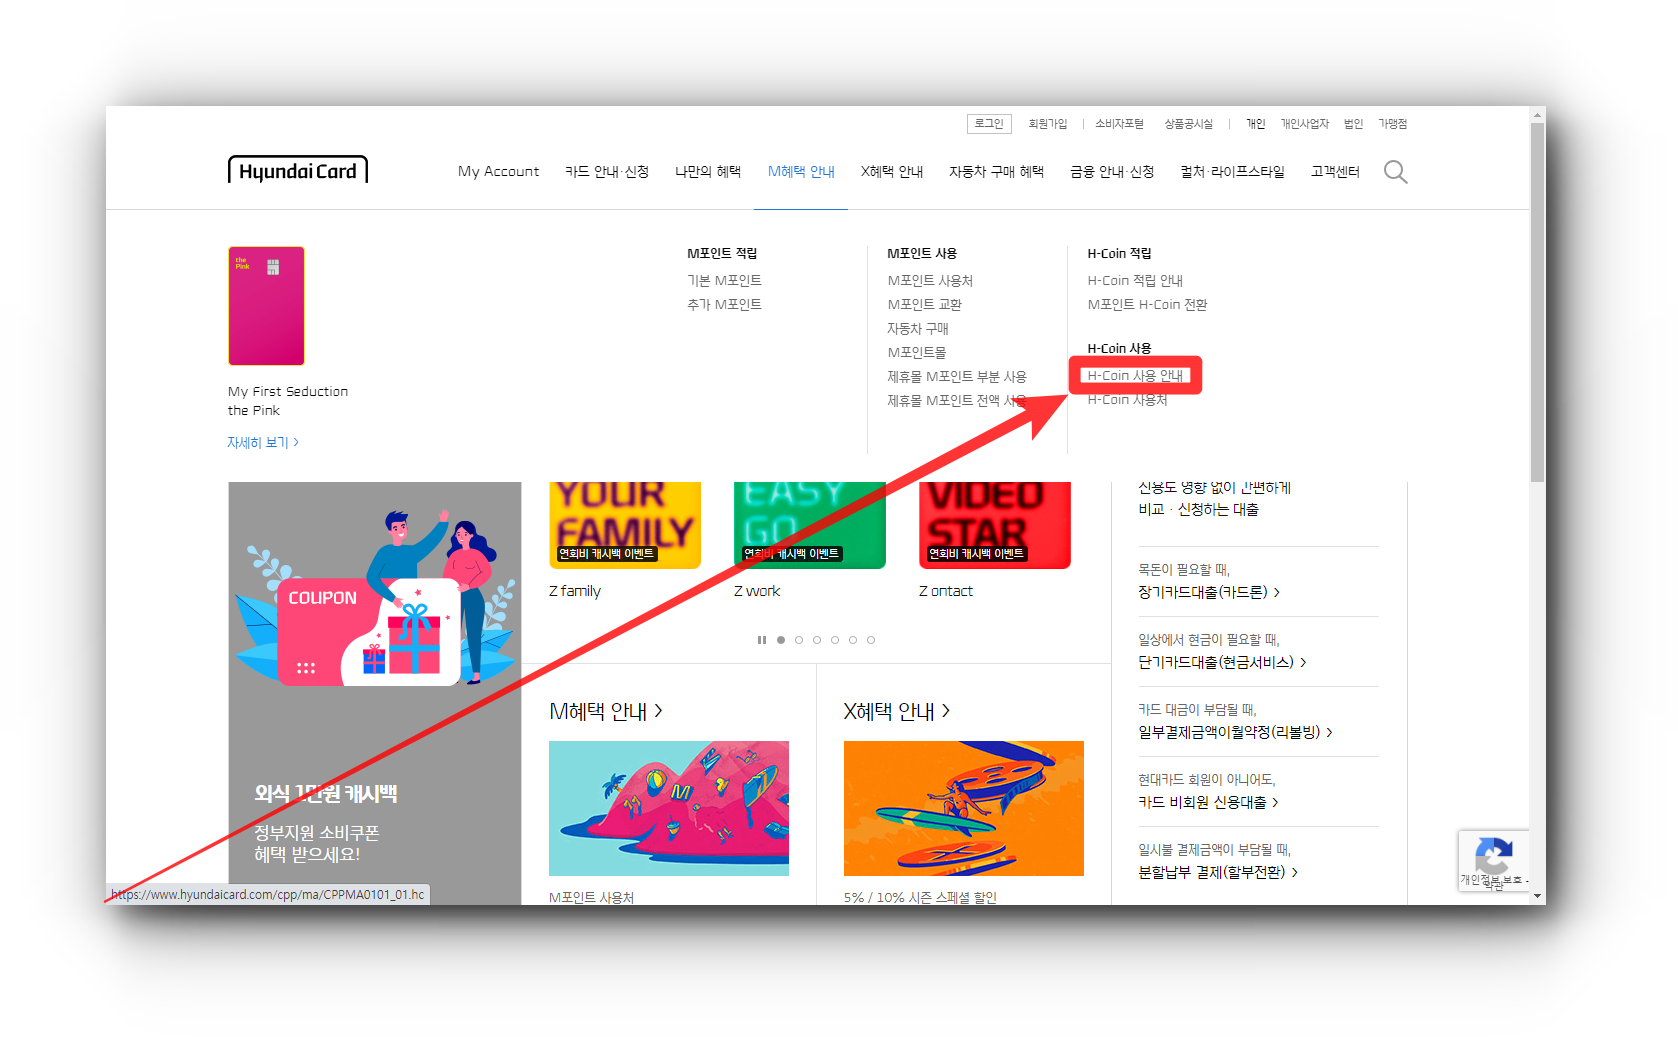
Task: Select 제휴몰 M포인트 부분 사용 item
Action: click(x=957, y=377)
